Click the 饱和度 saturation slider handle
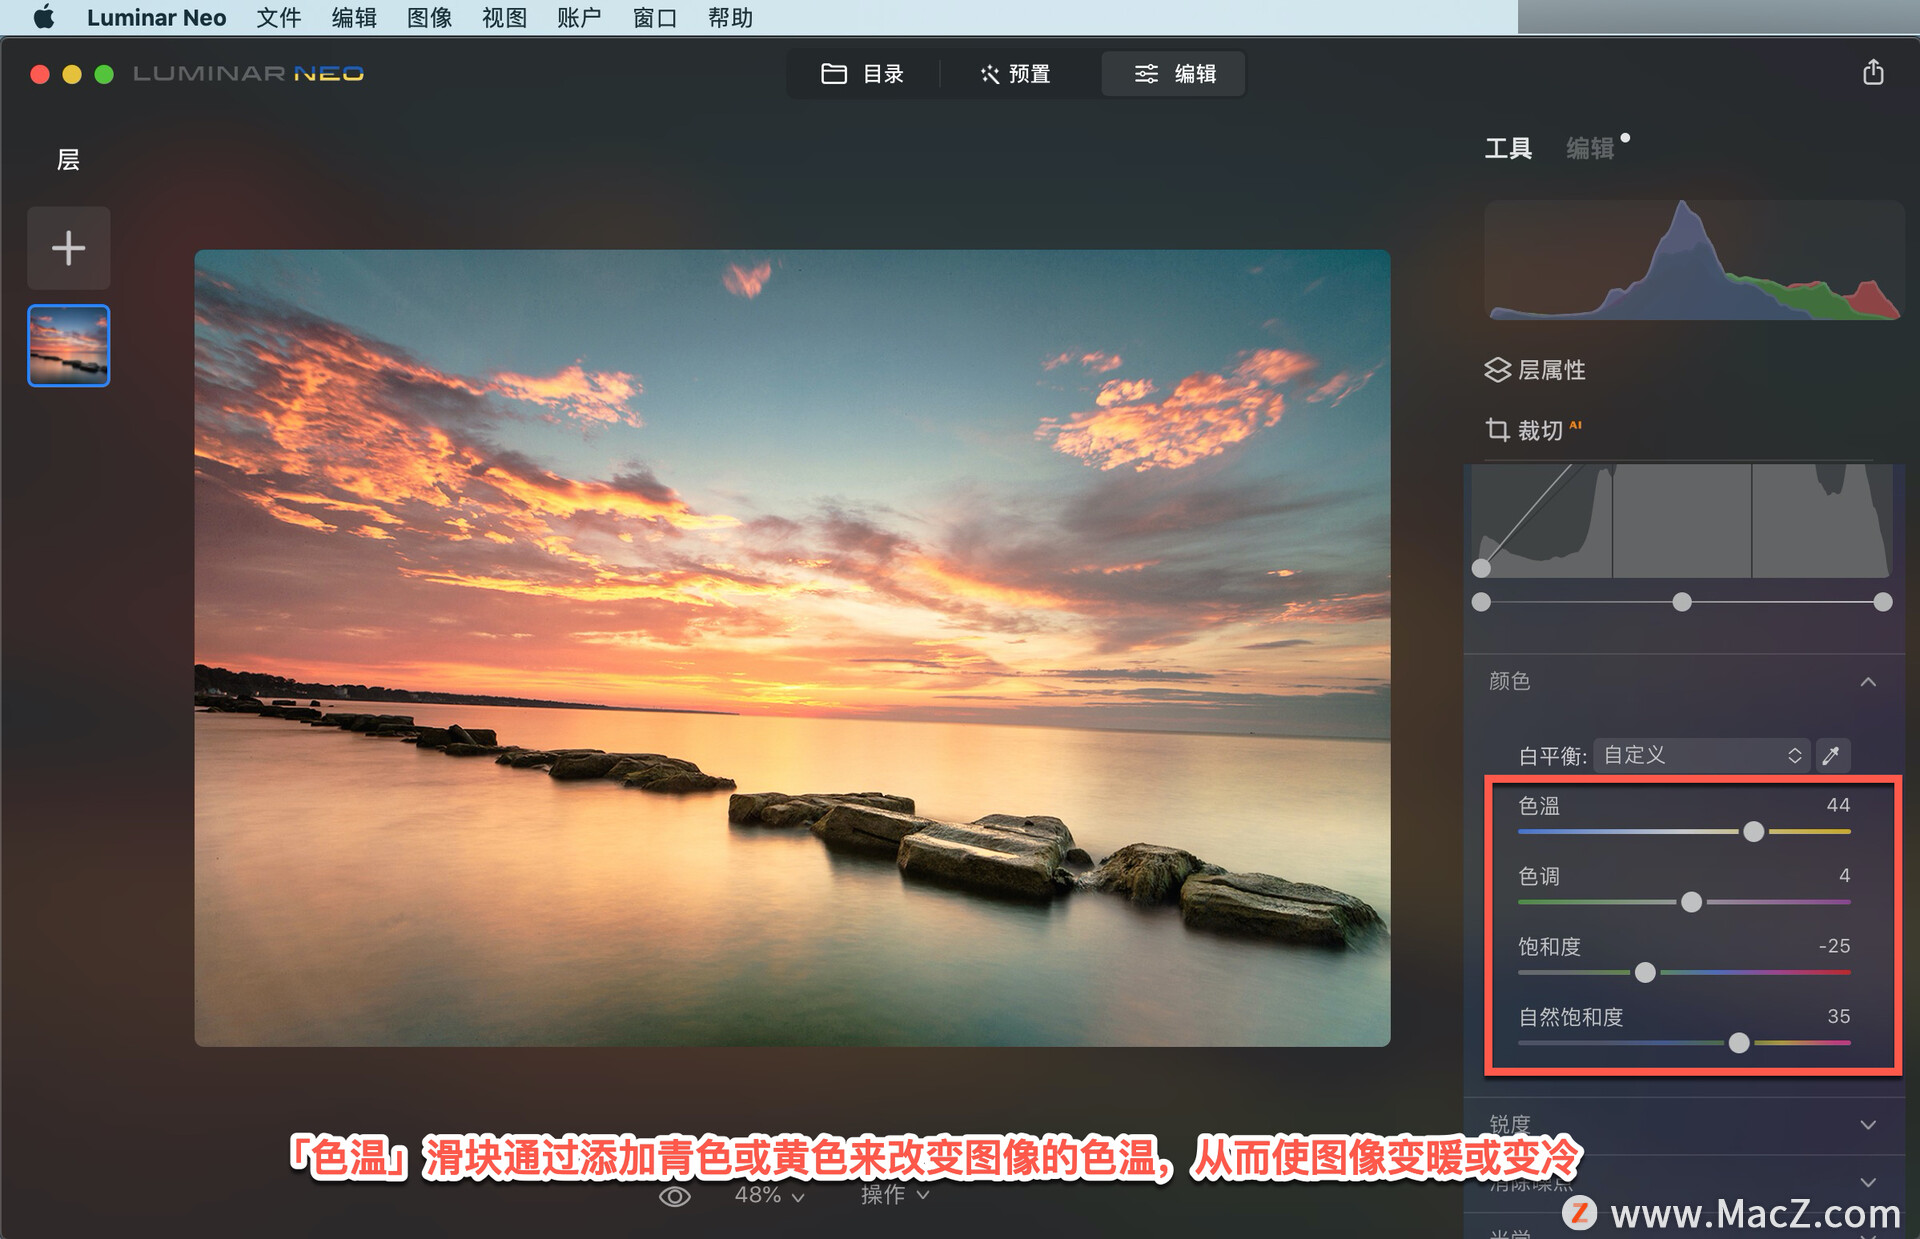Screen dimensions: 1920x1239 pos(1645,972)
